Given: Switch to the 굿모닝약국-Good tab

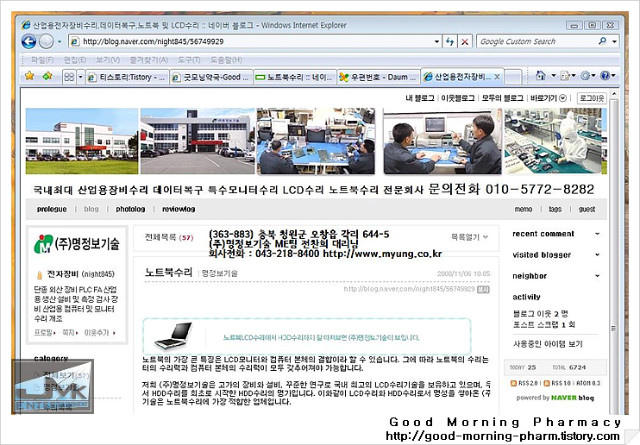Looking at the screenshot, I should (211, 77).
